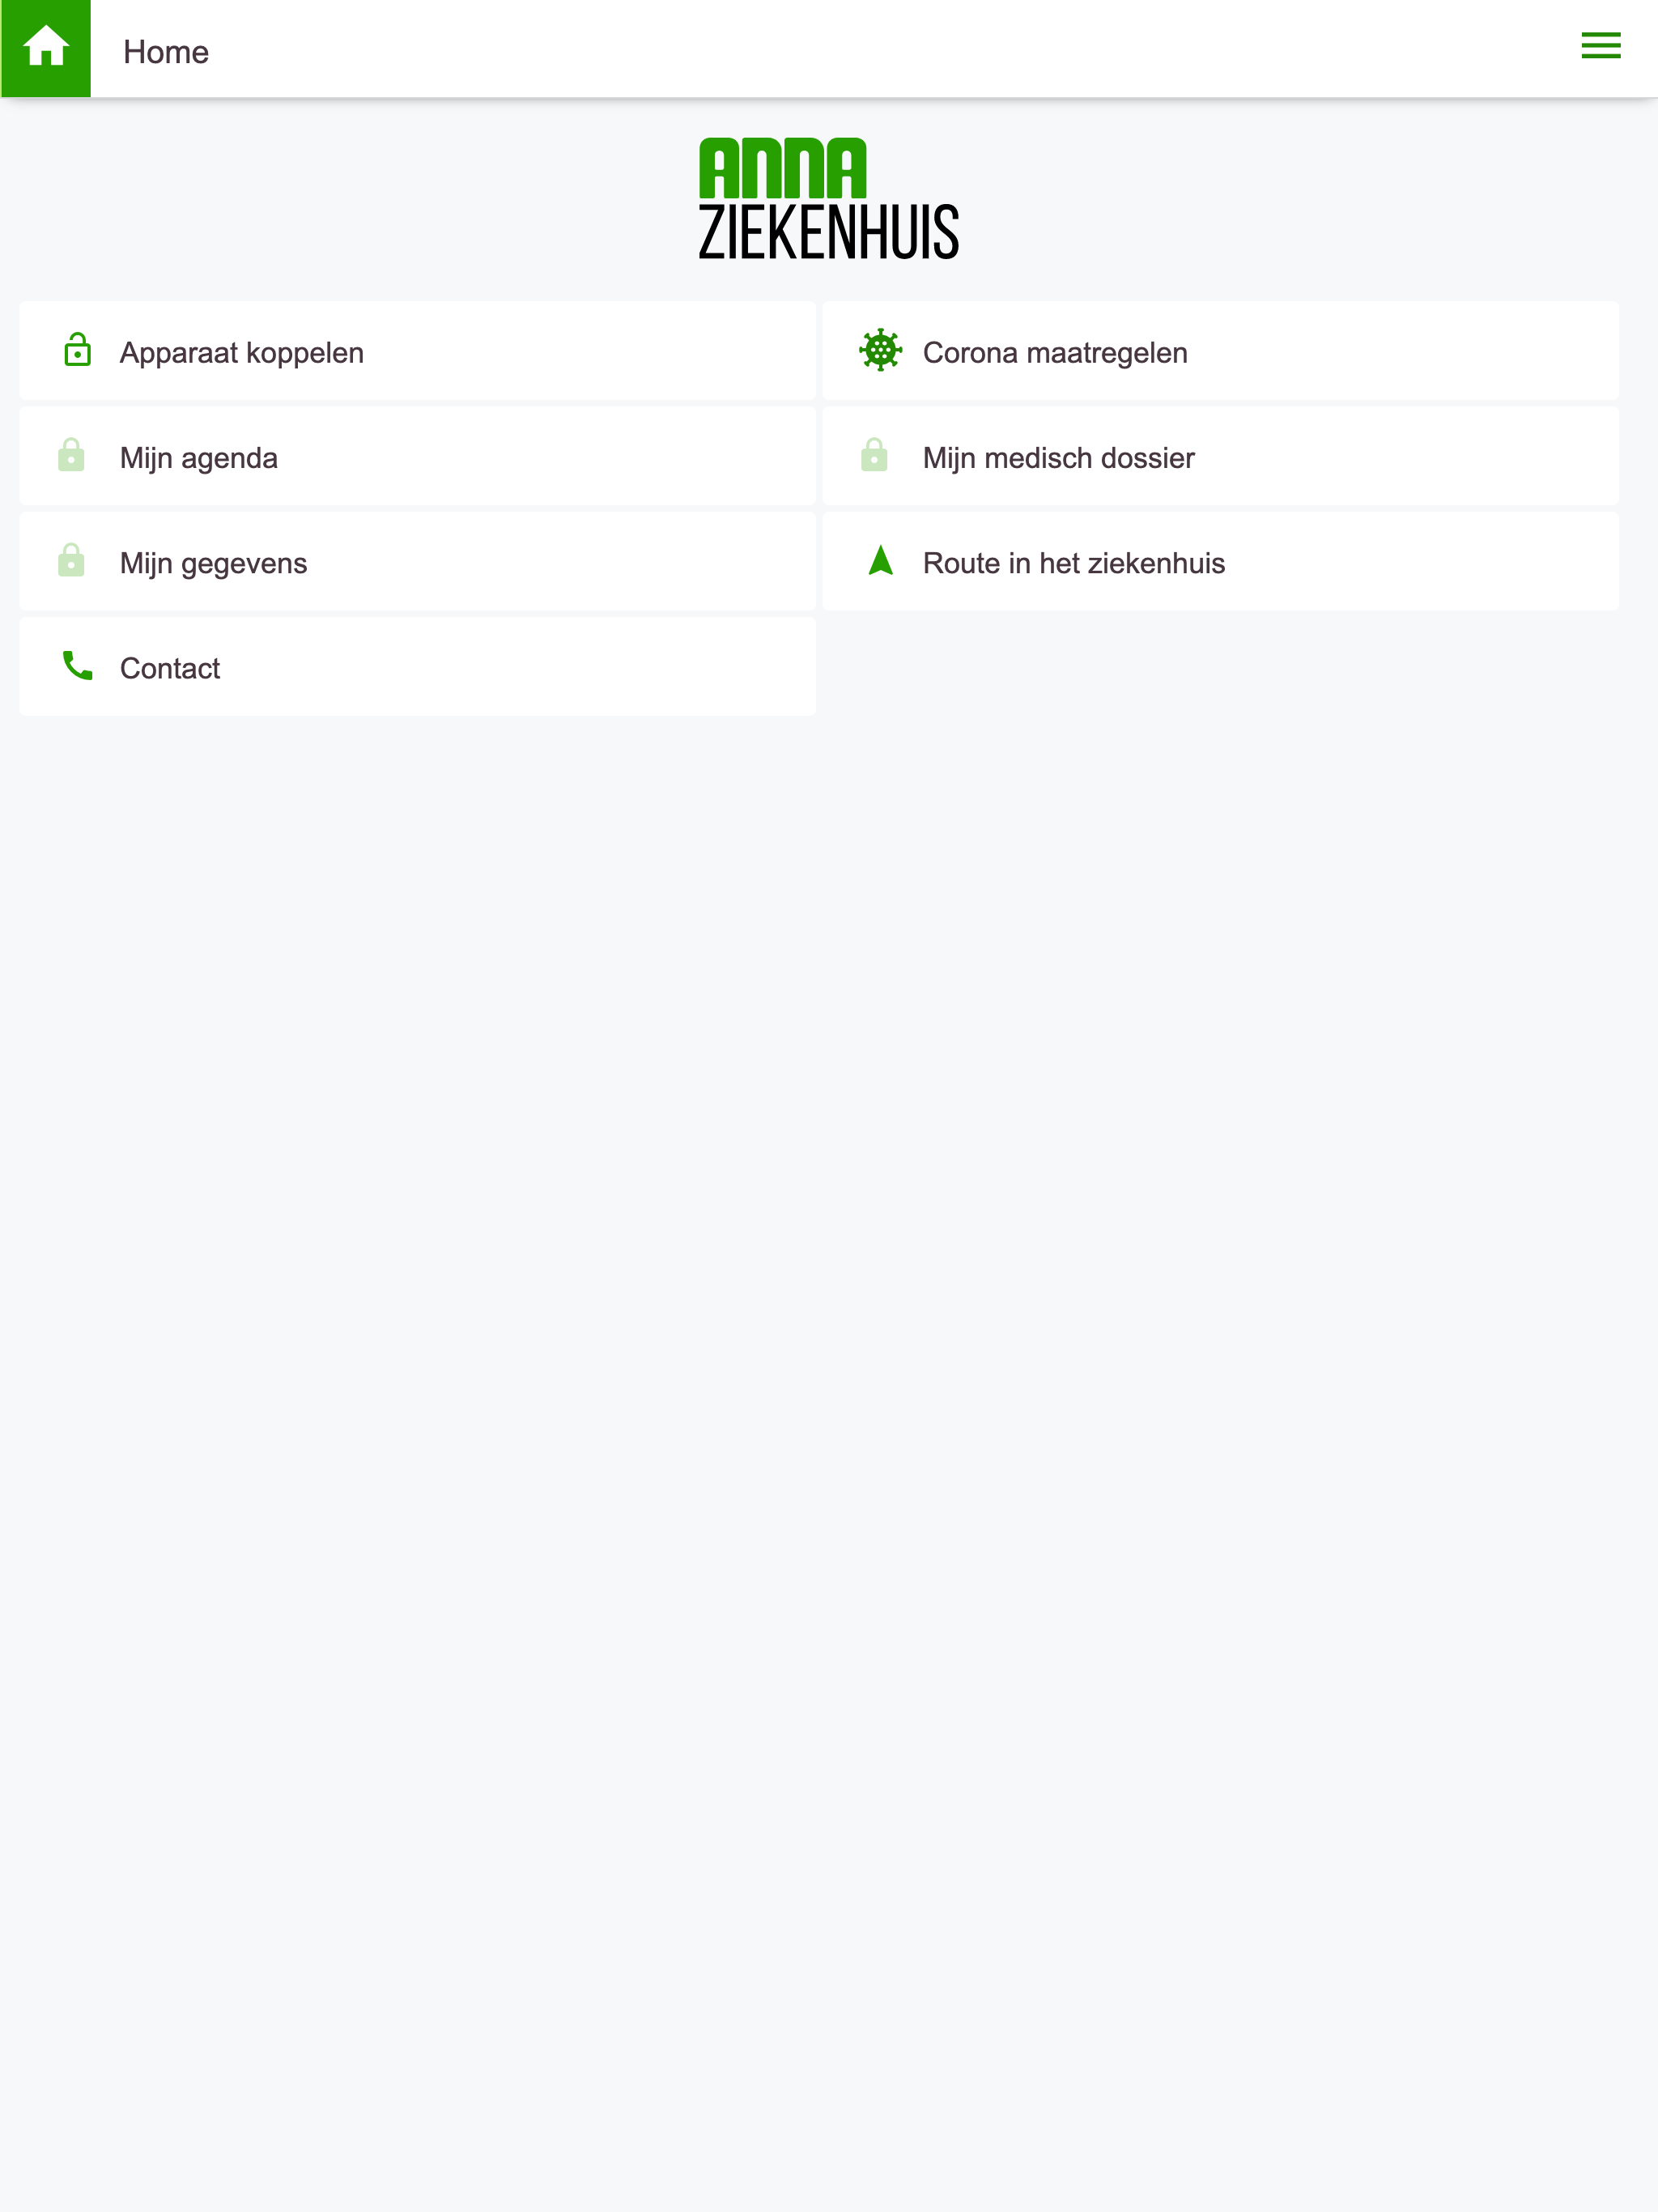
Task: Select the open padlock icon beside Apparaat koppelen
Action: pos(77,351)
